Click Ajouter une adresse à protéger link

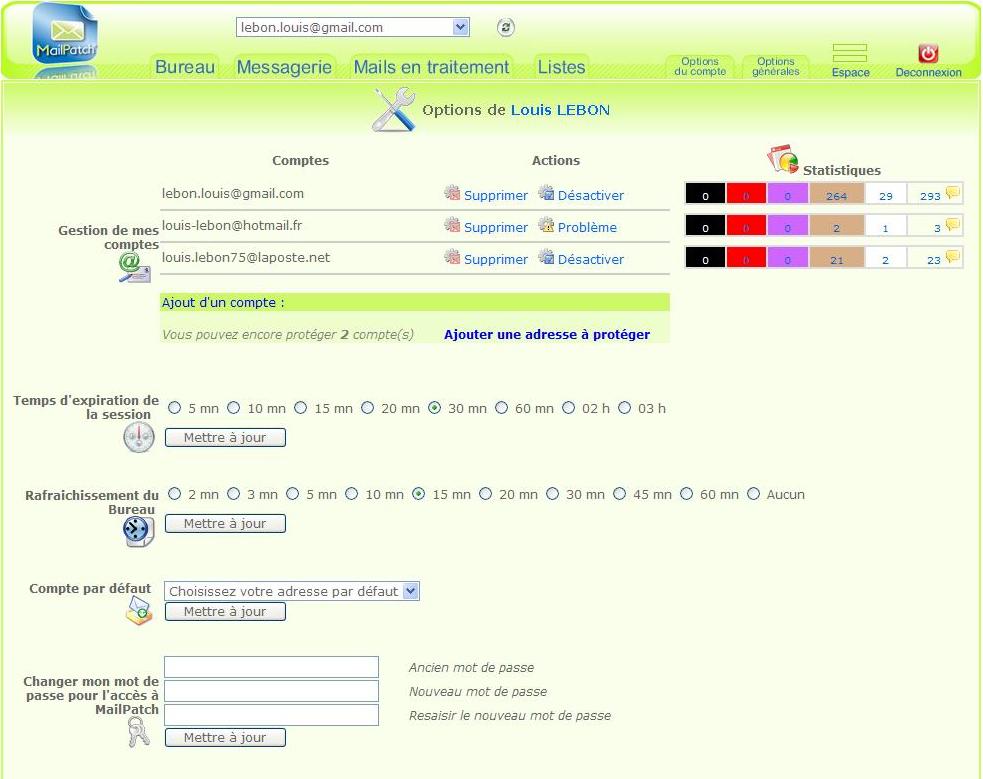tap(547, 335)
